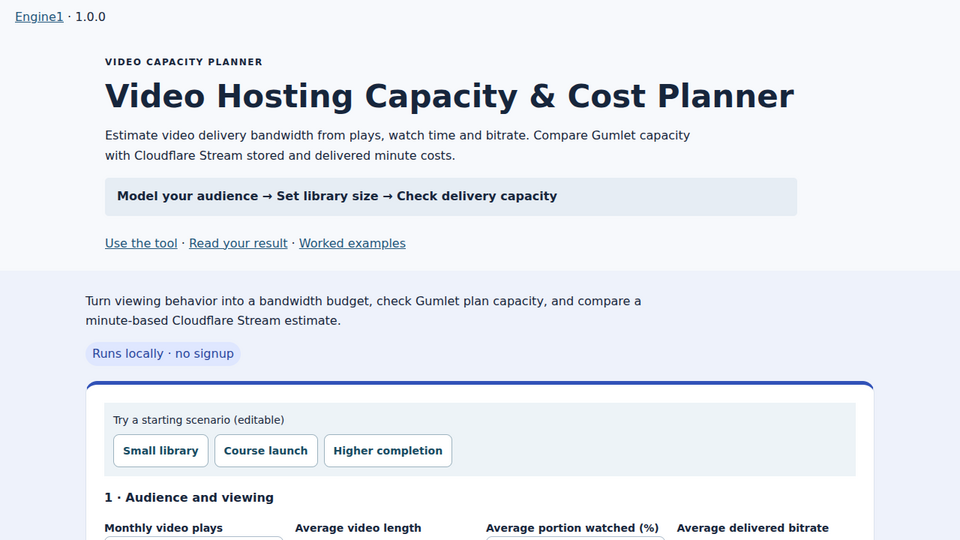Click the 'VIDEO CAPACITY PLANNER' eyebrow label
The image size is (960, 540).
[184, 62]
